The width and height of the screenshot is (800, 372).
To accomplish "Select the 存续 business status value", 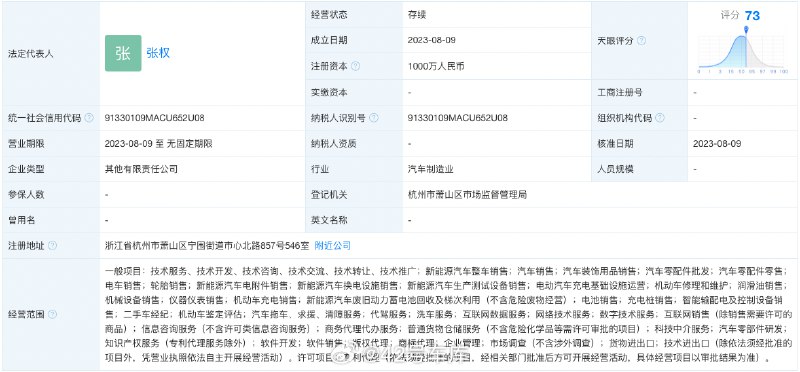I will click(x=416, y=15).
